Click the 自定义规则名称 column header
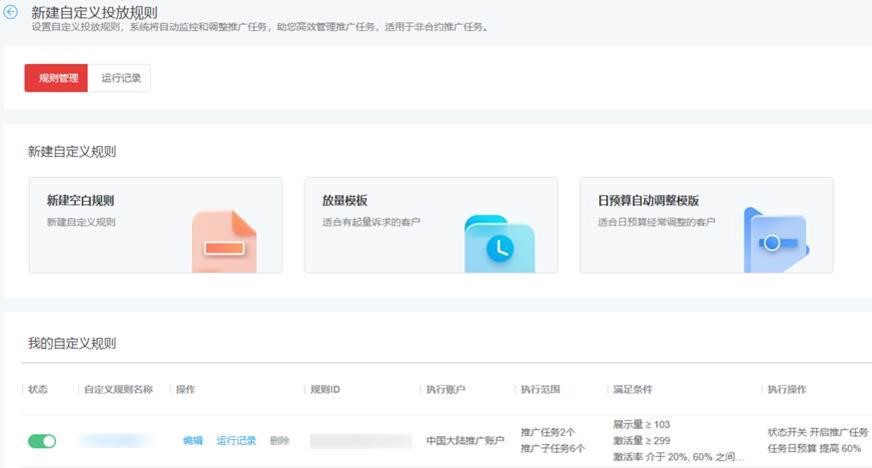872x468 pixels. tap(118, 389)
